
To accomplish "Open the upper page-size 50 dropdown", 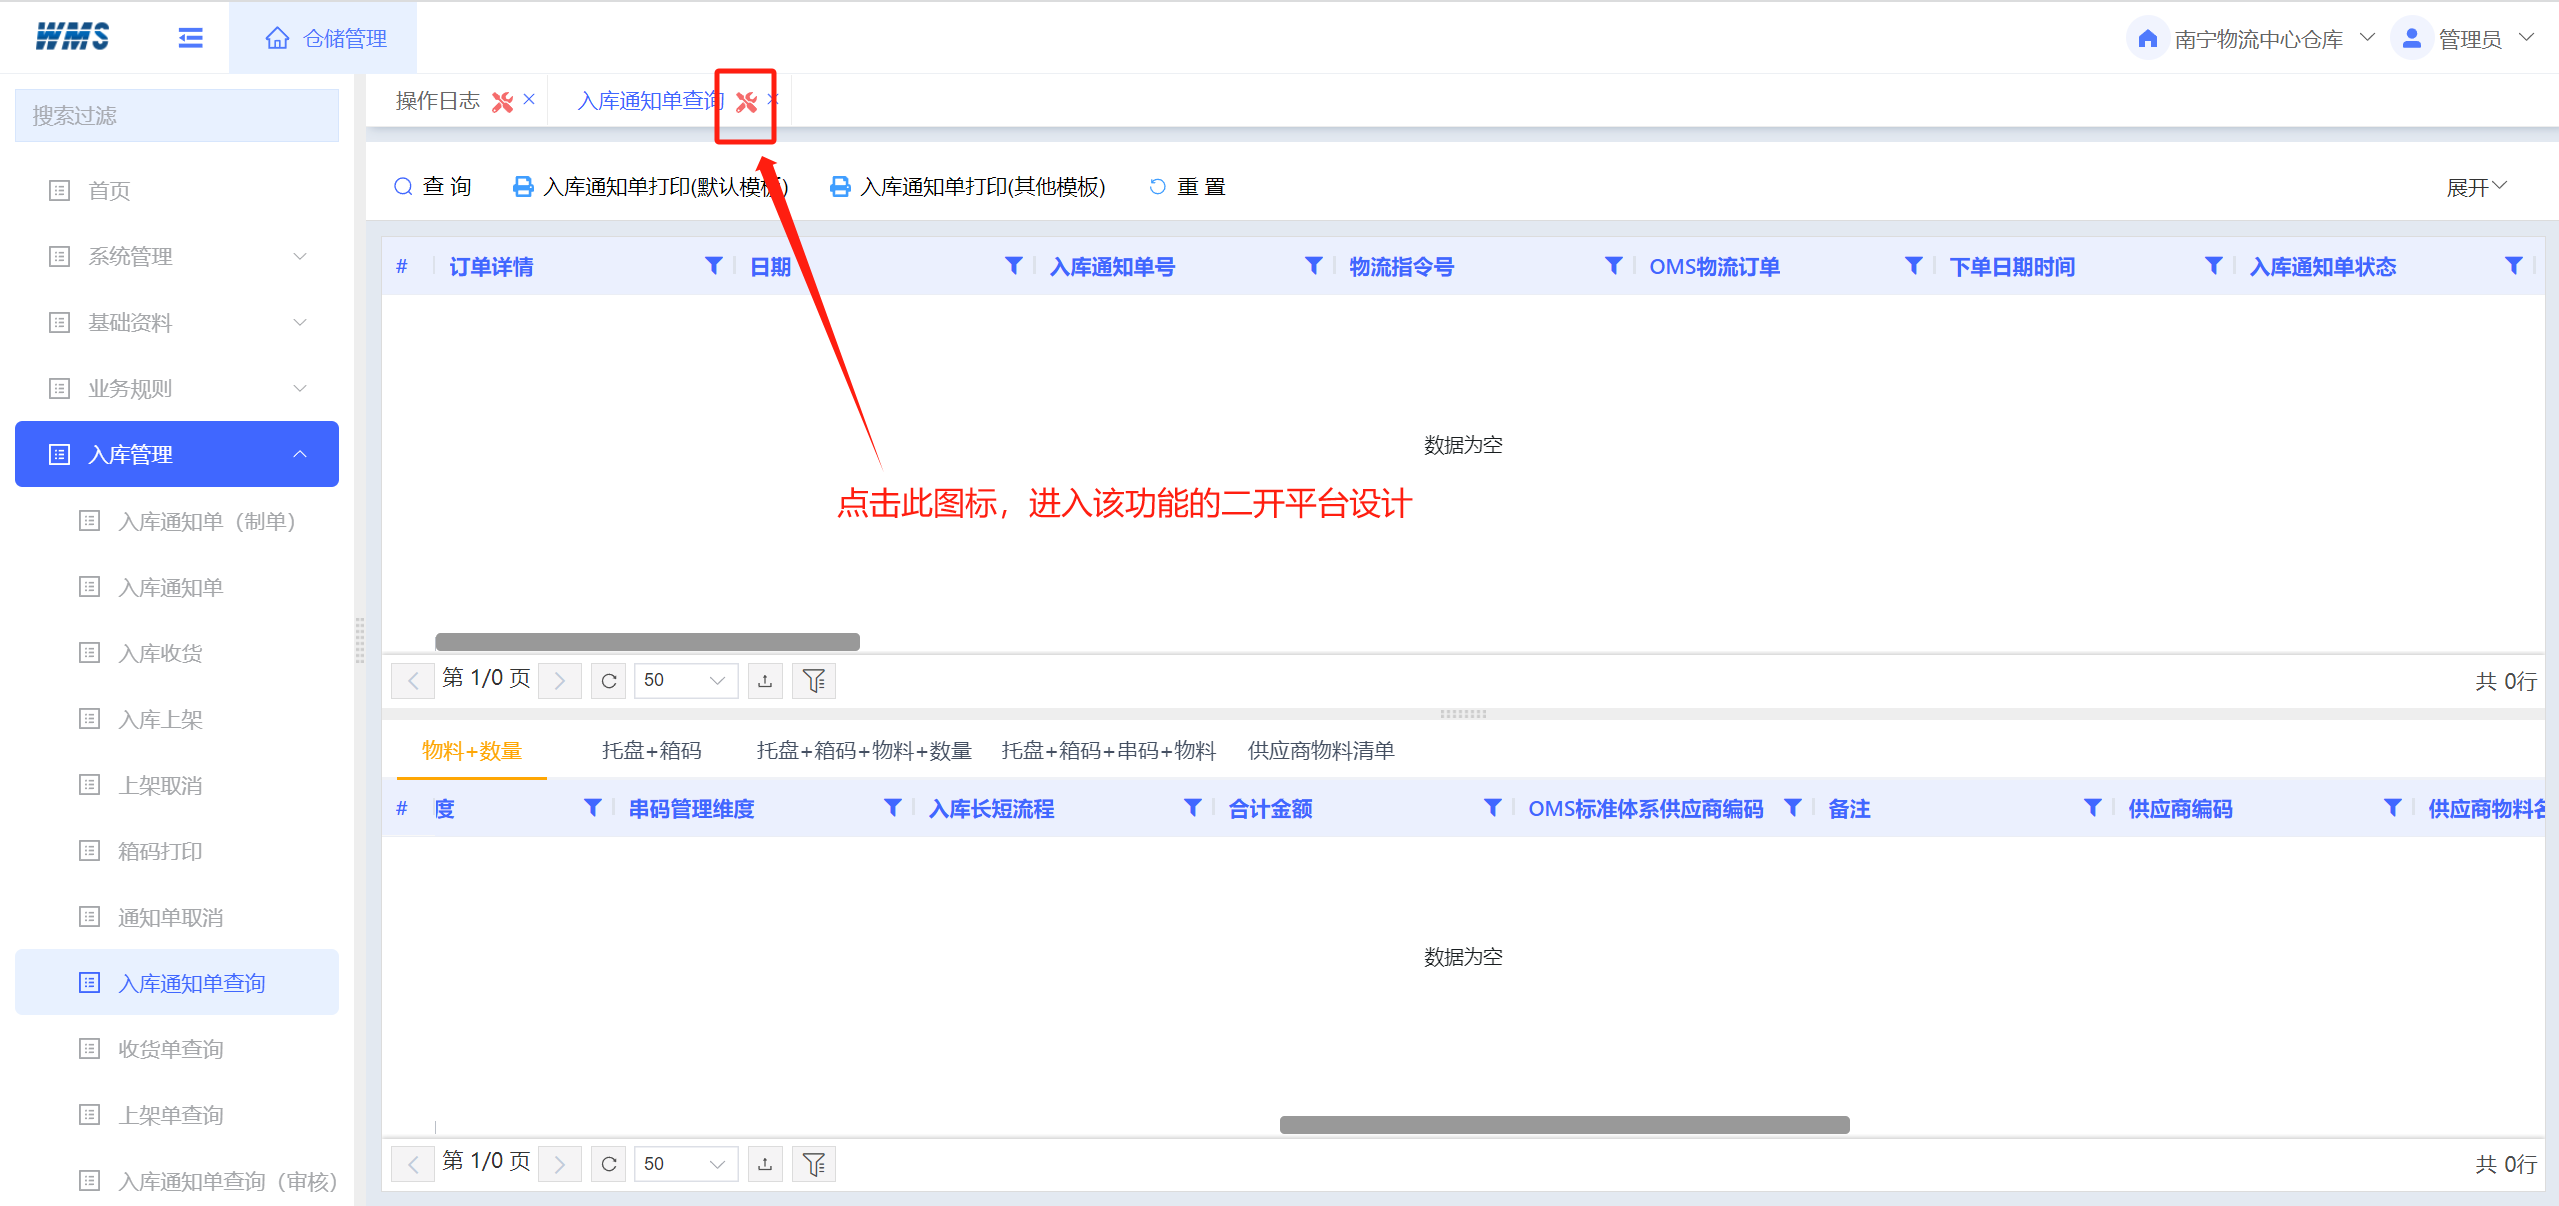I will [x=686, y=681].
